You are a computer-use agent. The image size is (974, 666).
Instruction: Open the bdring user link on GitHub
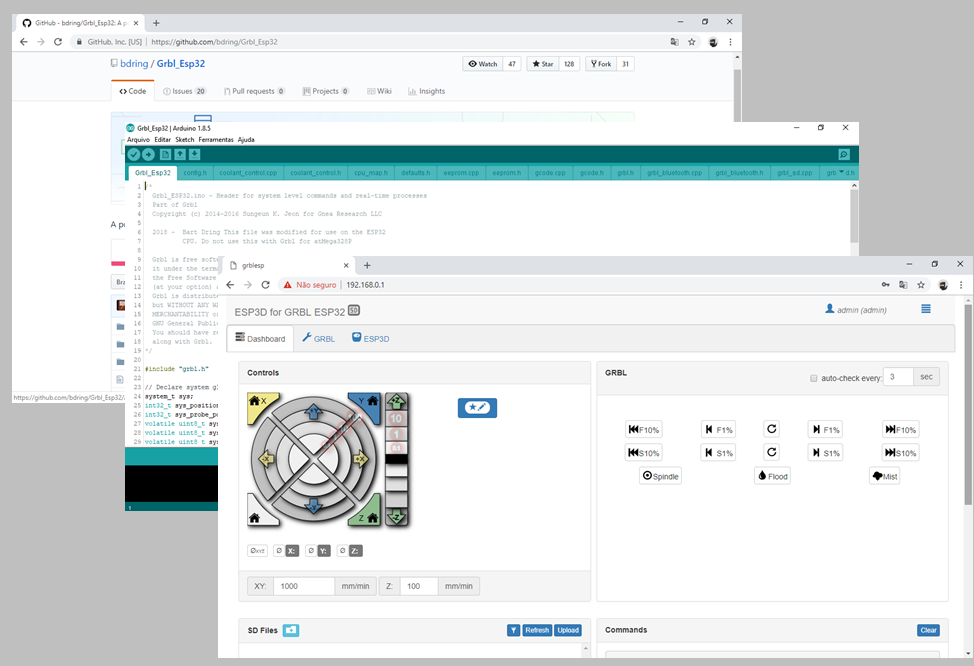point(134,63)
